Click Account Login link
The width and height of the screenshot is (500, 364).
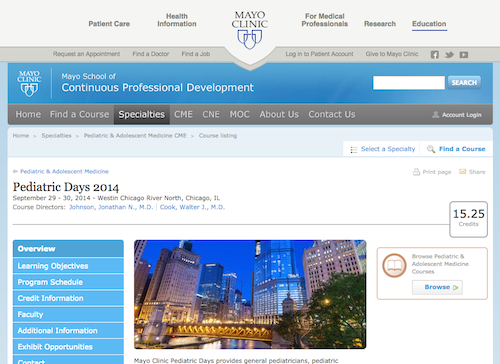(x=462, y=115)
